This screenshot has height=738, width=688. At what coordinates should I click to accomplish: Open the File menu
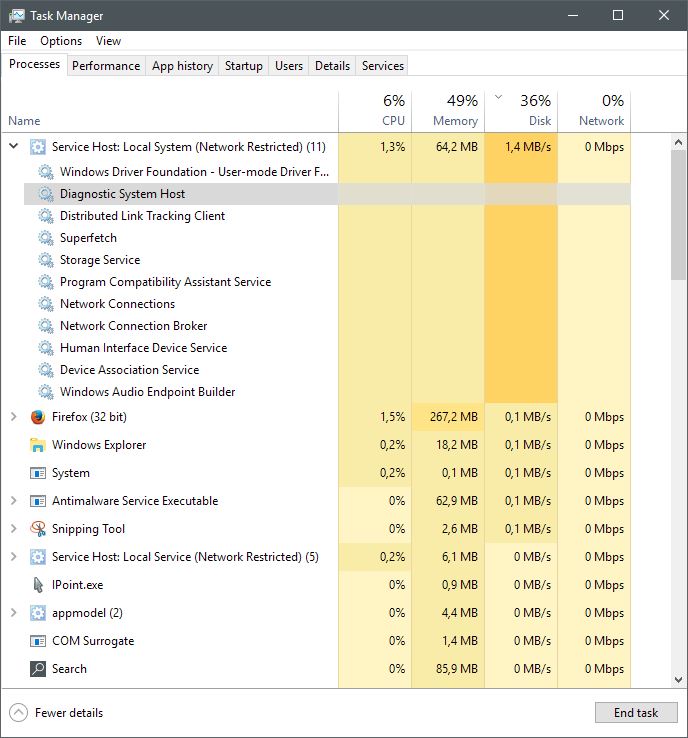[17, 41]
